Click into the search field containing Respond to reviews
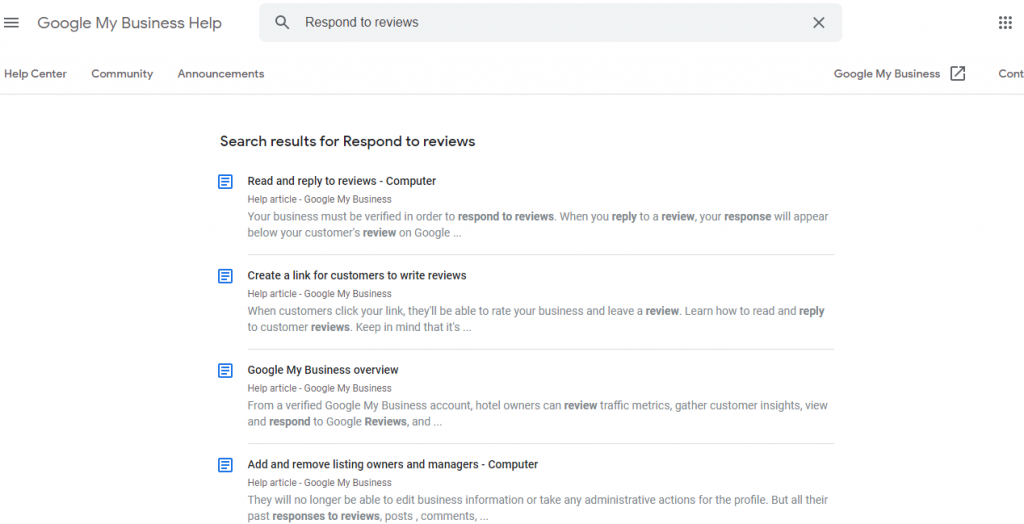 pyautogui.click(x=551, y=23)
